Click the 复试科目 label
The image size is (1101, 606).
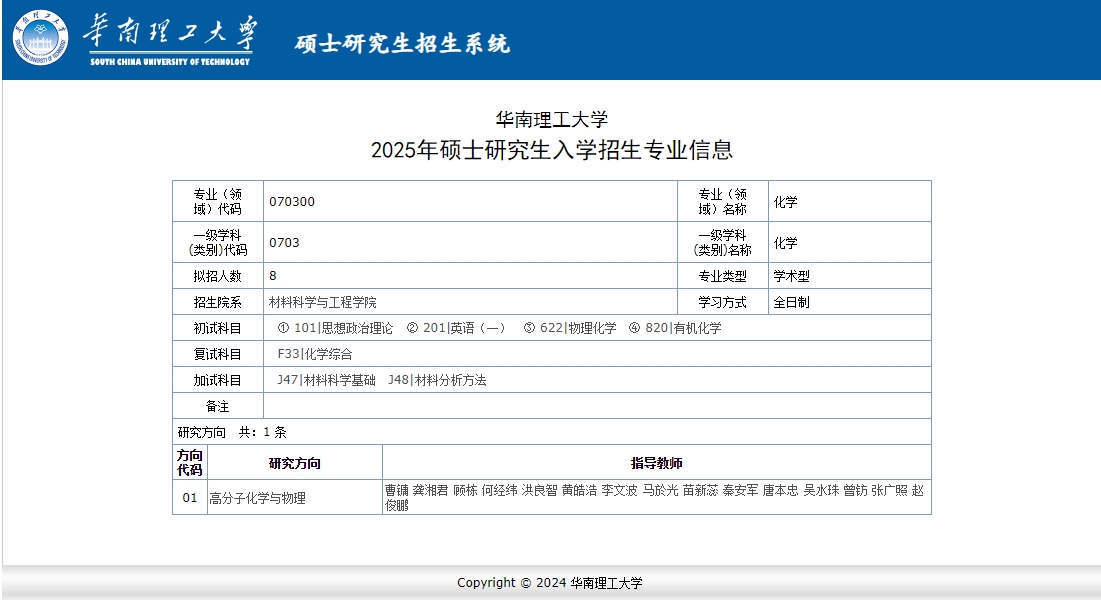218,354
